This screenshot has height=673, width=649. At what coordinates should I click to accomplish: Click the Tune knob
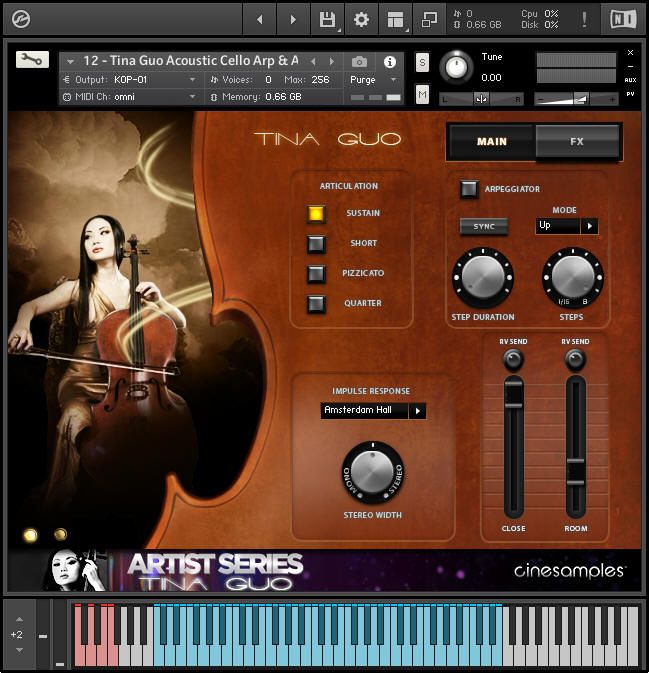point(456,67)
